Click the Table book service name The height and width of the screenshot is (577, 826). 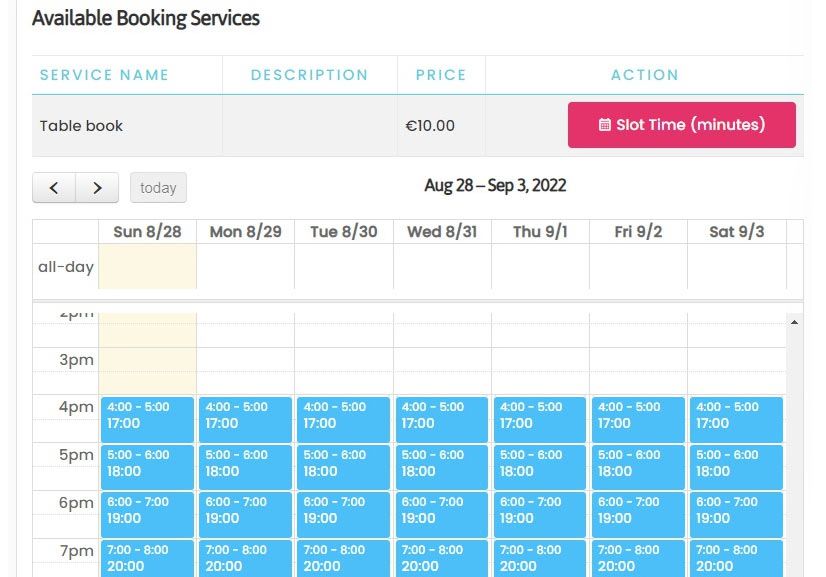point(80,126)
